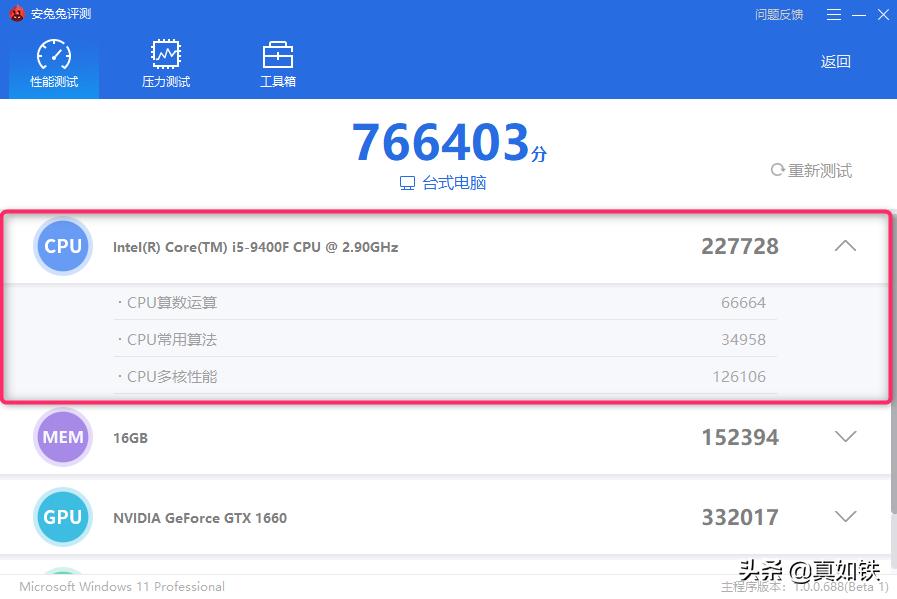Expand the 16GB memory score details
Screen dimensions: 897x599
(x=845, y=437)
